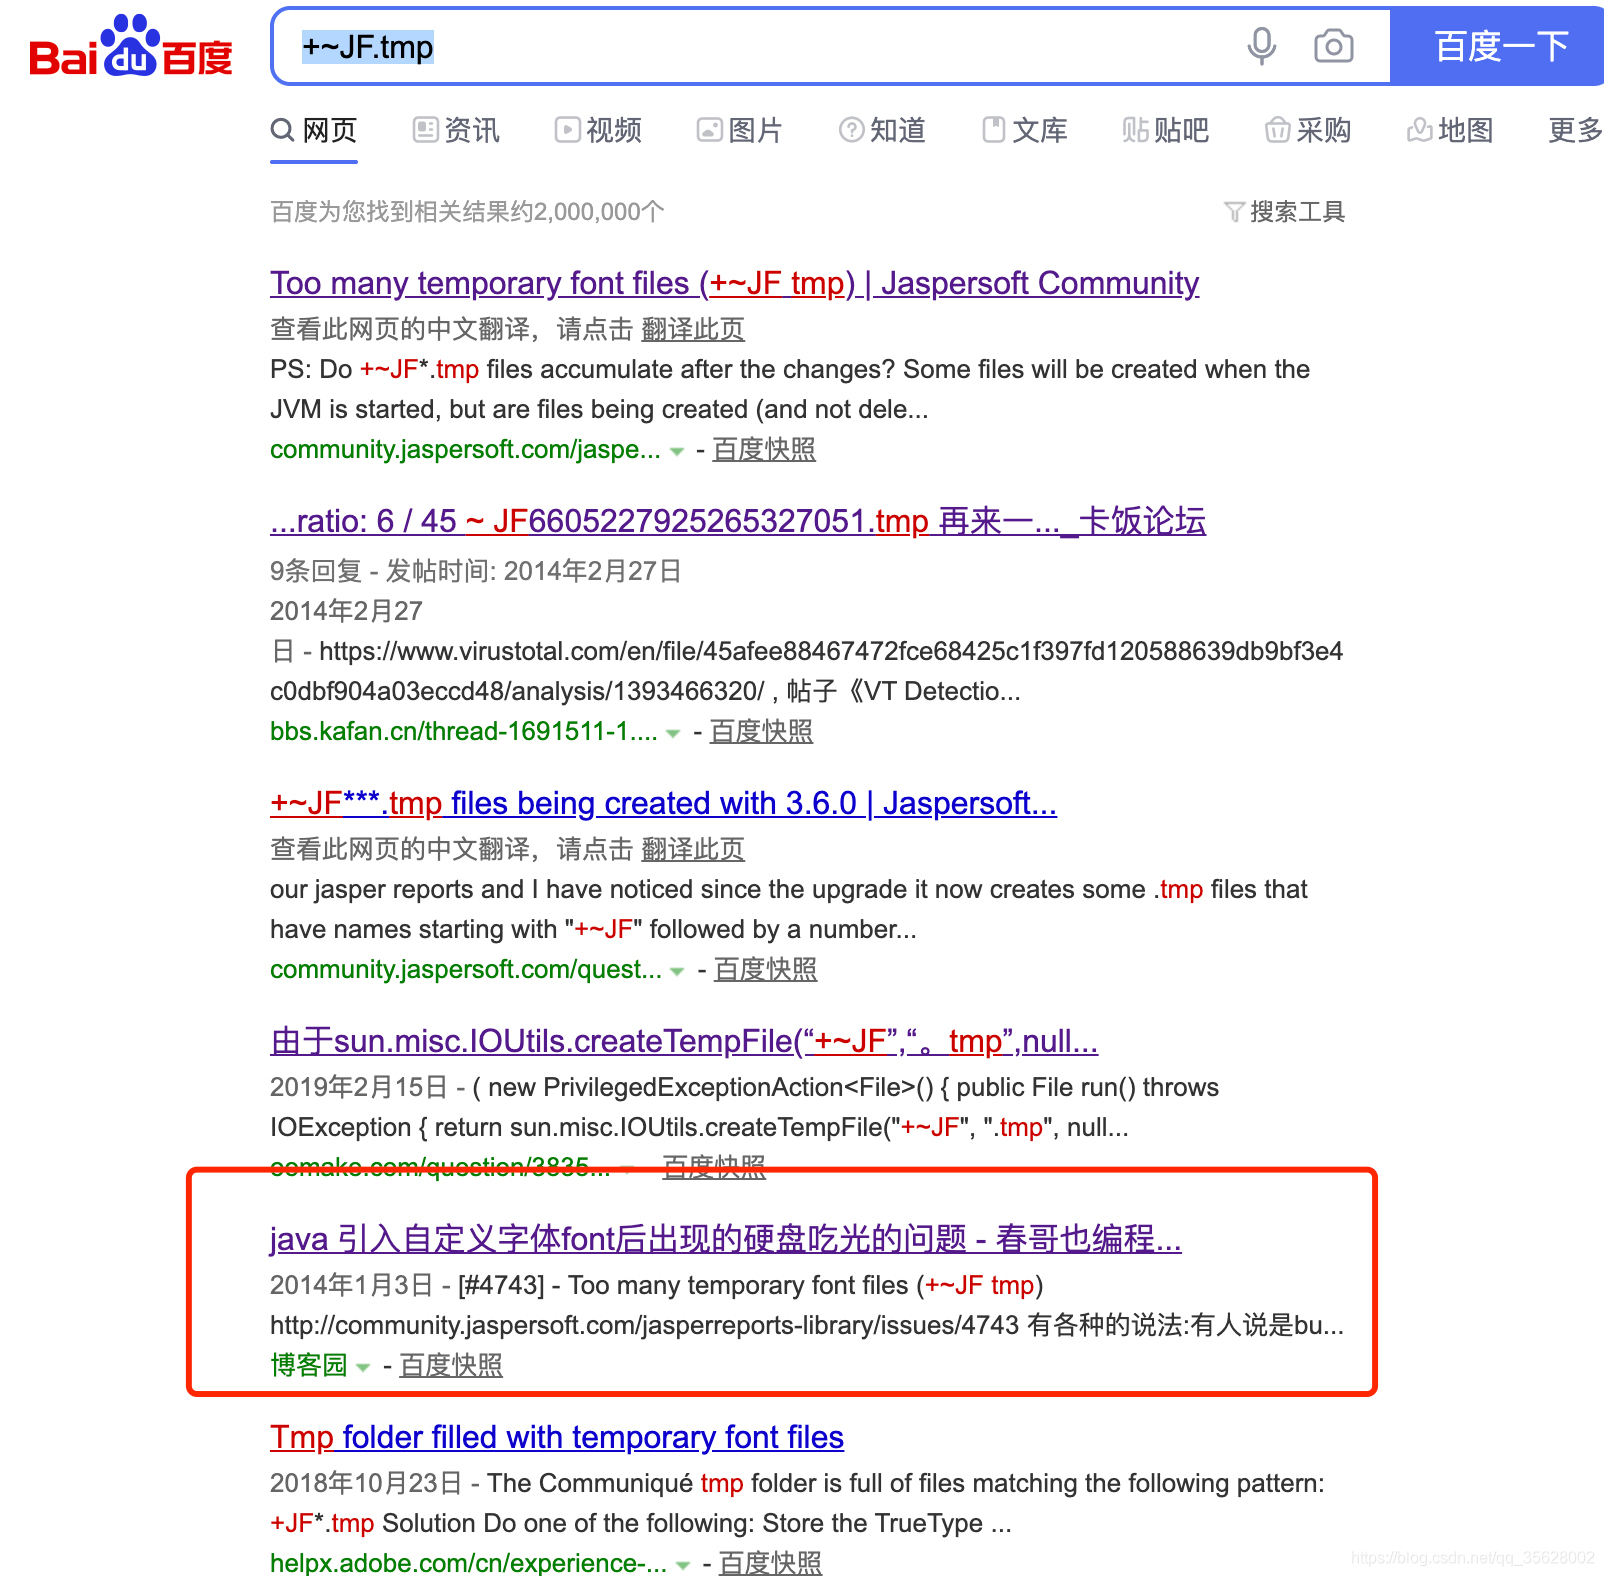Image resolution: width=1604 pixels, height=1576 pixels.
Task: Click the result count text 约2,000,000个
Action: (589, 212)
